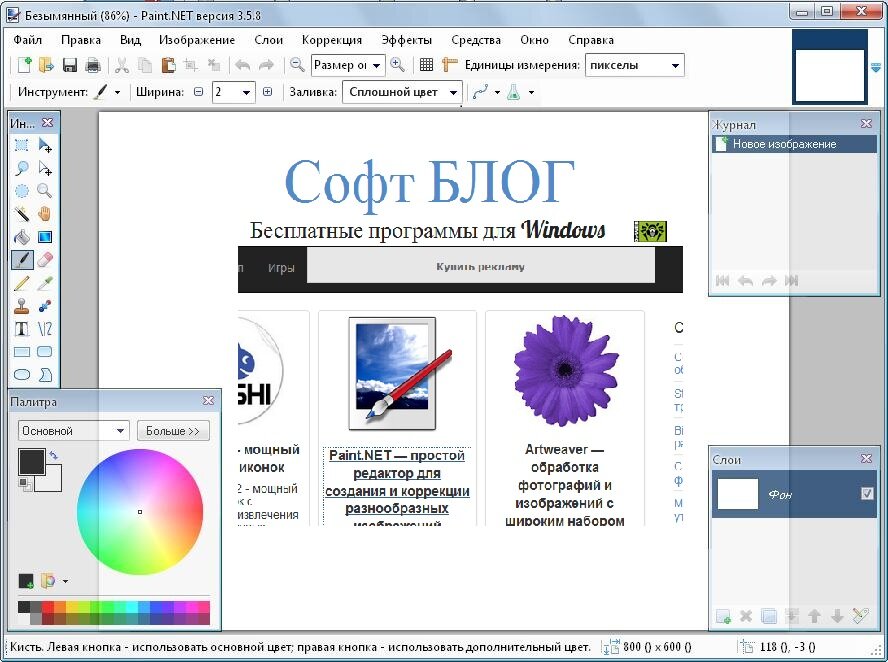The image size is (888, 662).
Task: Reset colors to black and white
Action: (24, 483)
